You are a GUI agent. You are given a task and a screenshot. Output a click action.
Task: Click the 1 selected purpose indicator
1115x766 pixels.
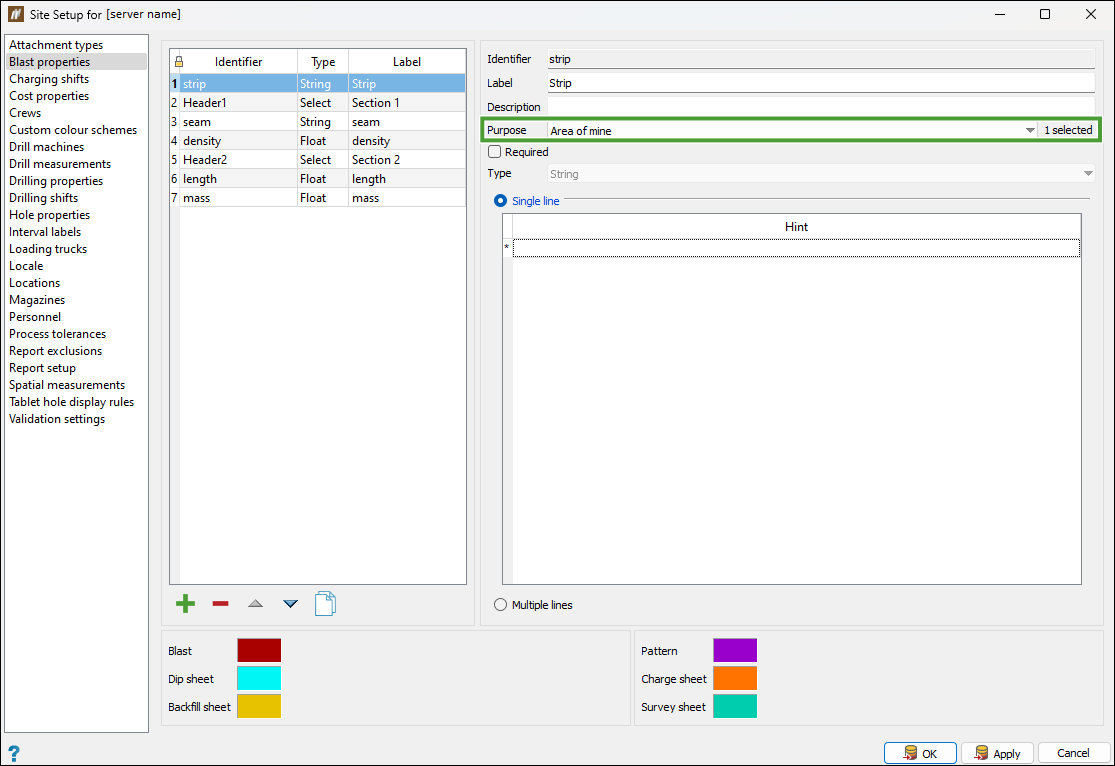click(x=1068, y=130)
